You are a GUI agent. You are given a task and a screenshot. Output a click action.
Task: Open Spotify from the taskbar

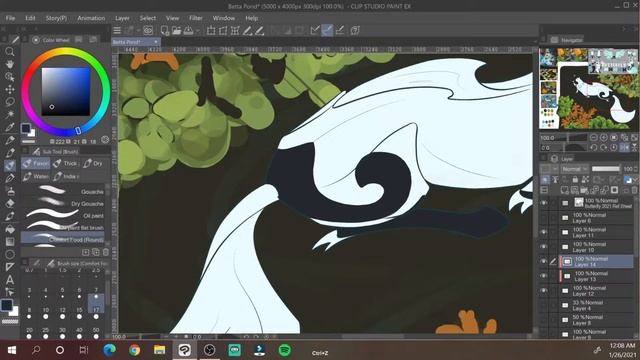tap(285, 350)
